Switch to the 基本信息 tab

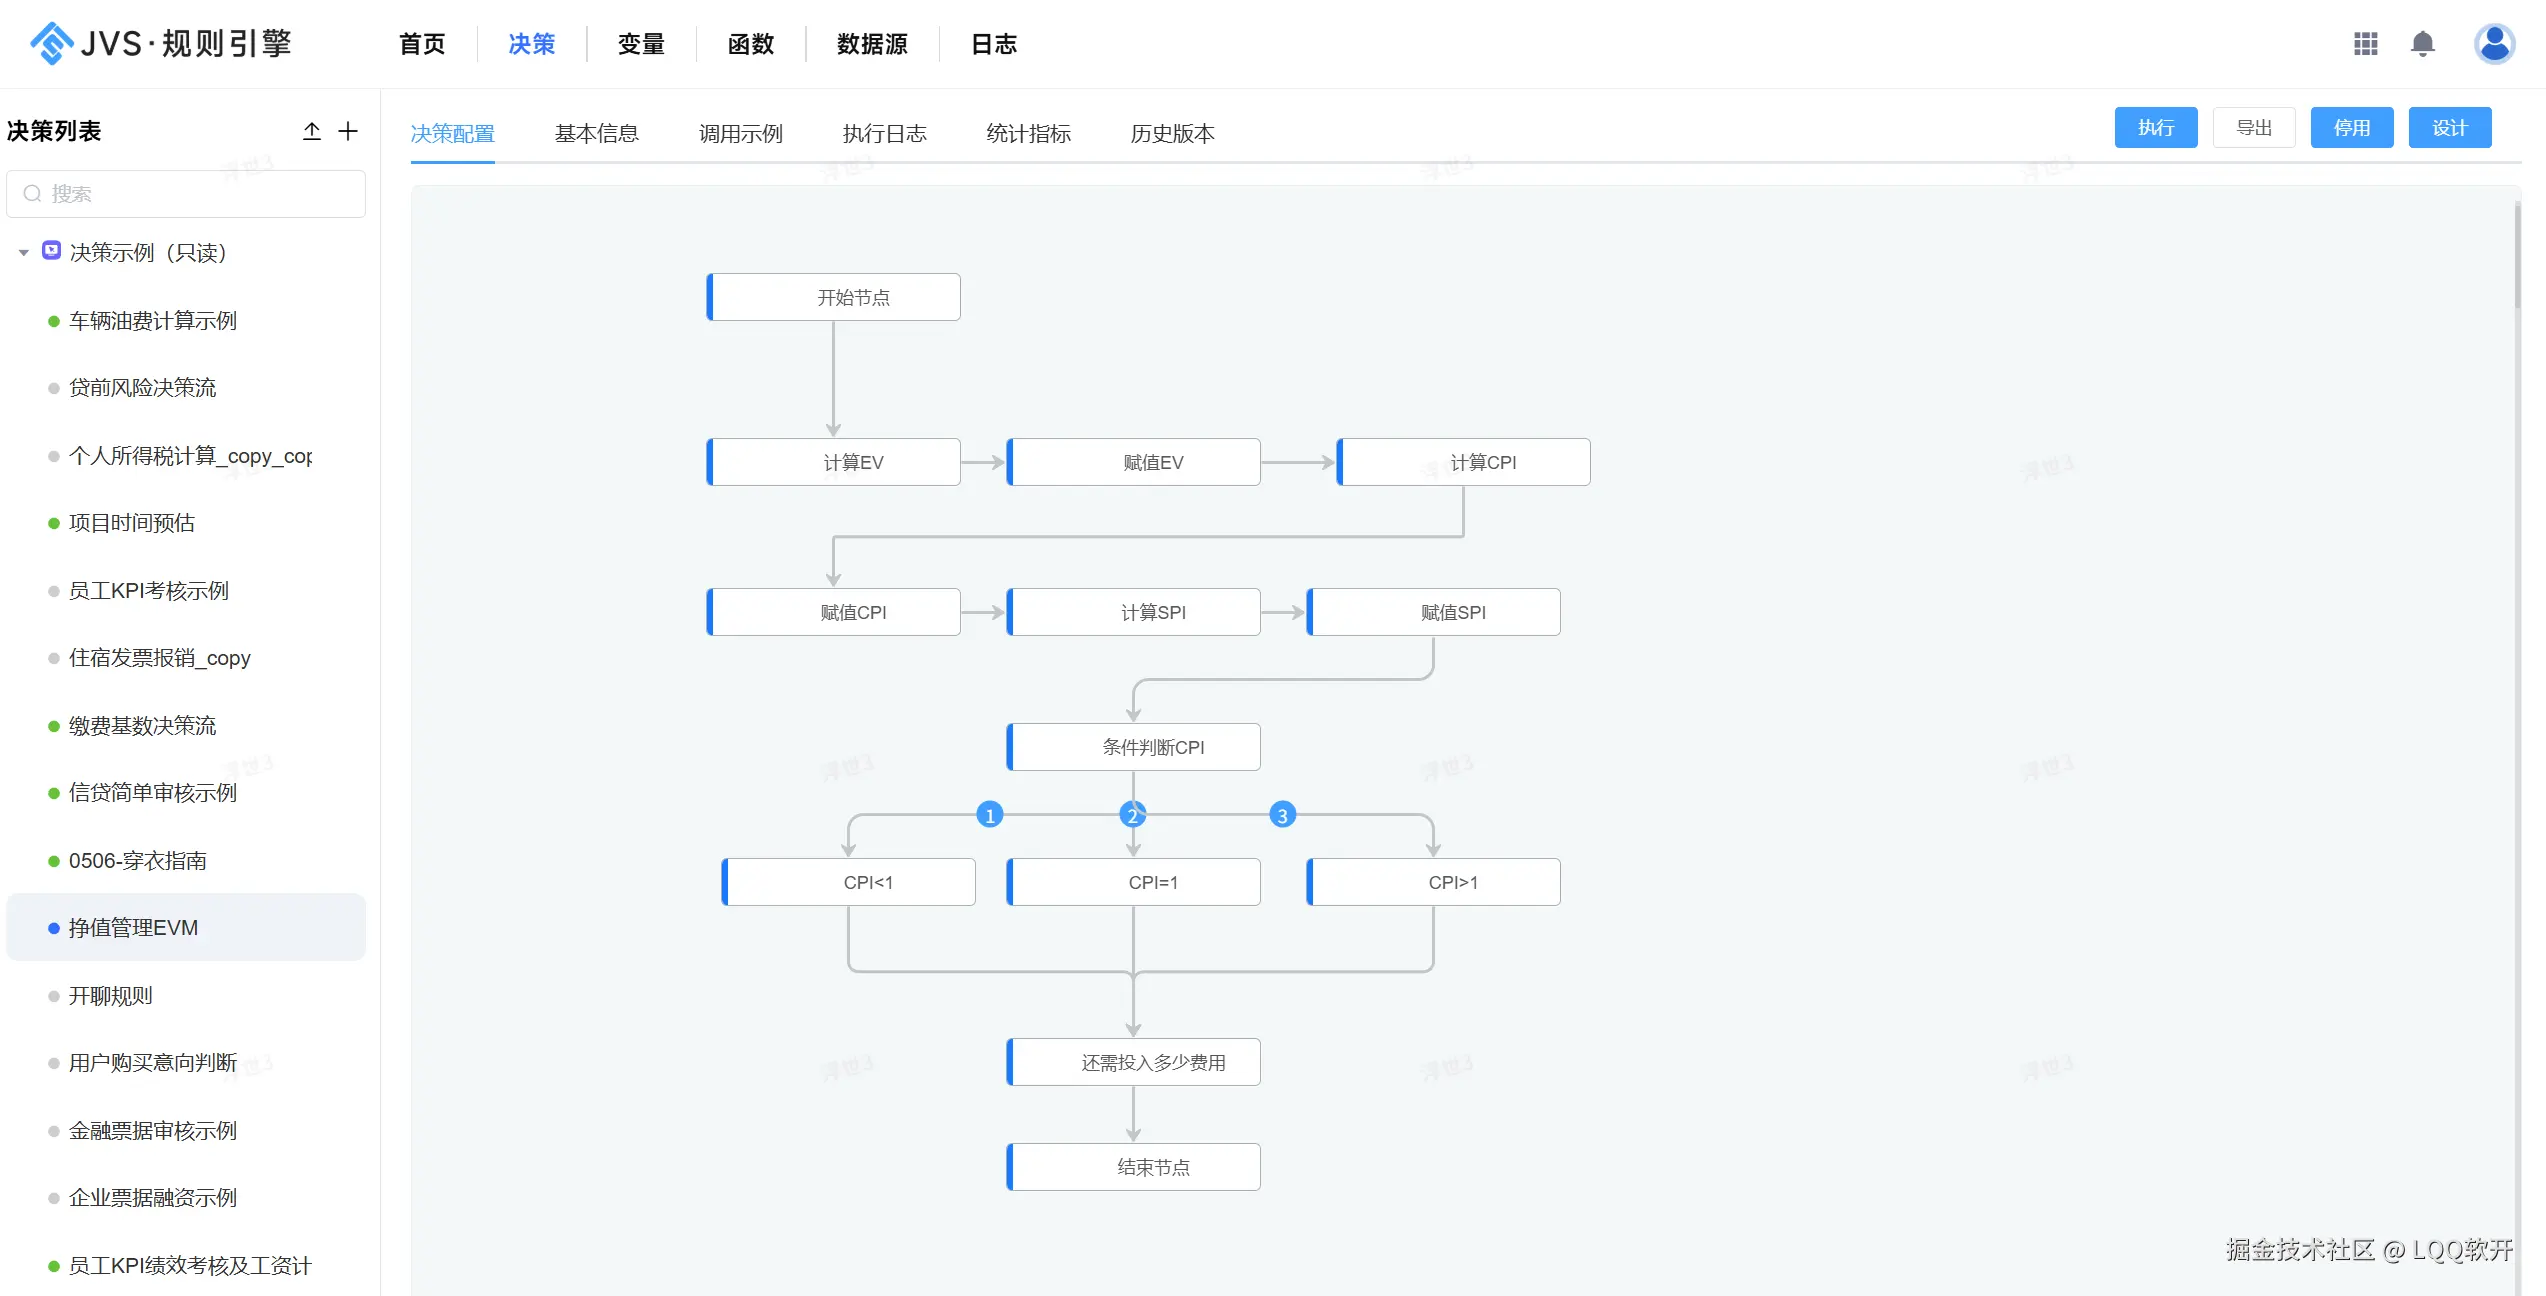point(596,133)
